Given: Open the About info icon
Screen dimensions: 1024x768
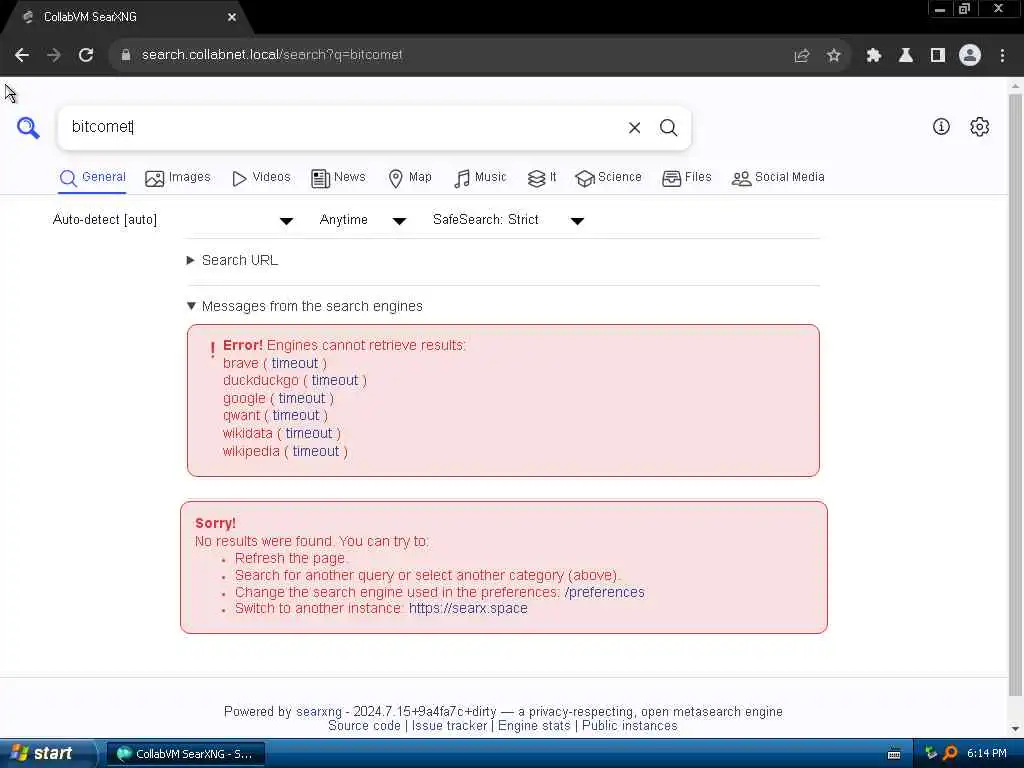Looking at the screenshot, I should 941,127.
